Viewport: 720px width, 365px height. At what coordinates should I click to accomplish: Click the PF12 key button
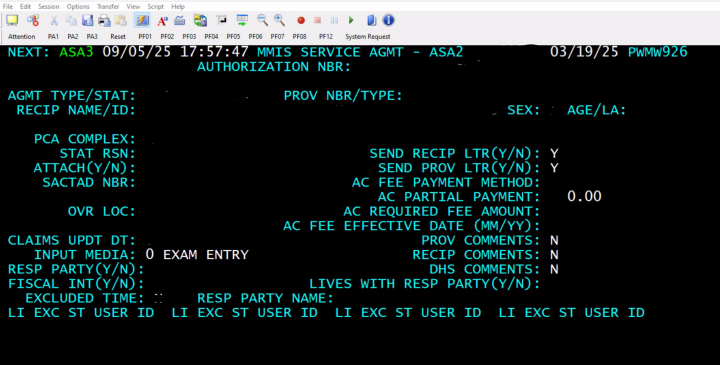(x=326, y=36)
